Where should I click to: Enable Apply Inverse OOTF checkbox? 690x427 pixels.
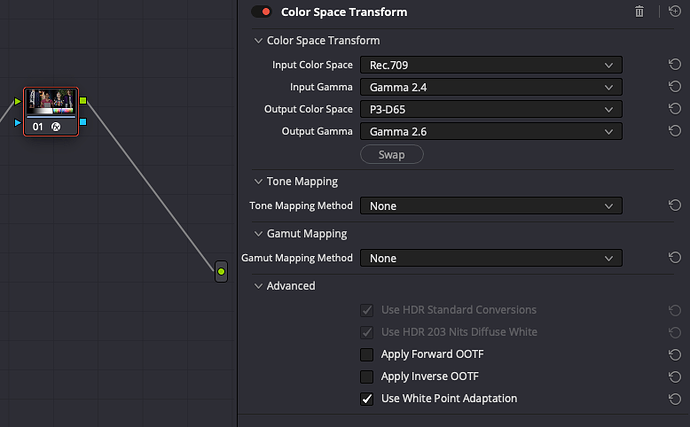click(x=367, y=377)
